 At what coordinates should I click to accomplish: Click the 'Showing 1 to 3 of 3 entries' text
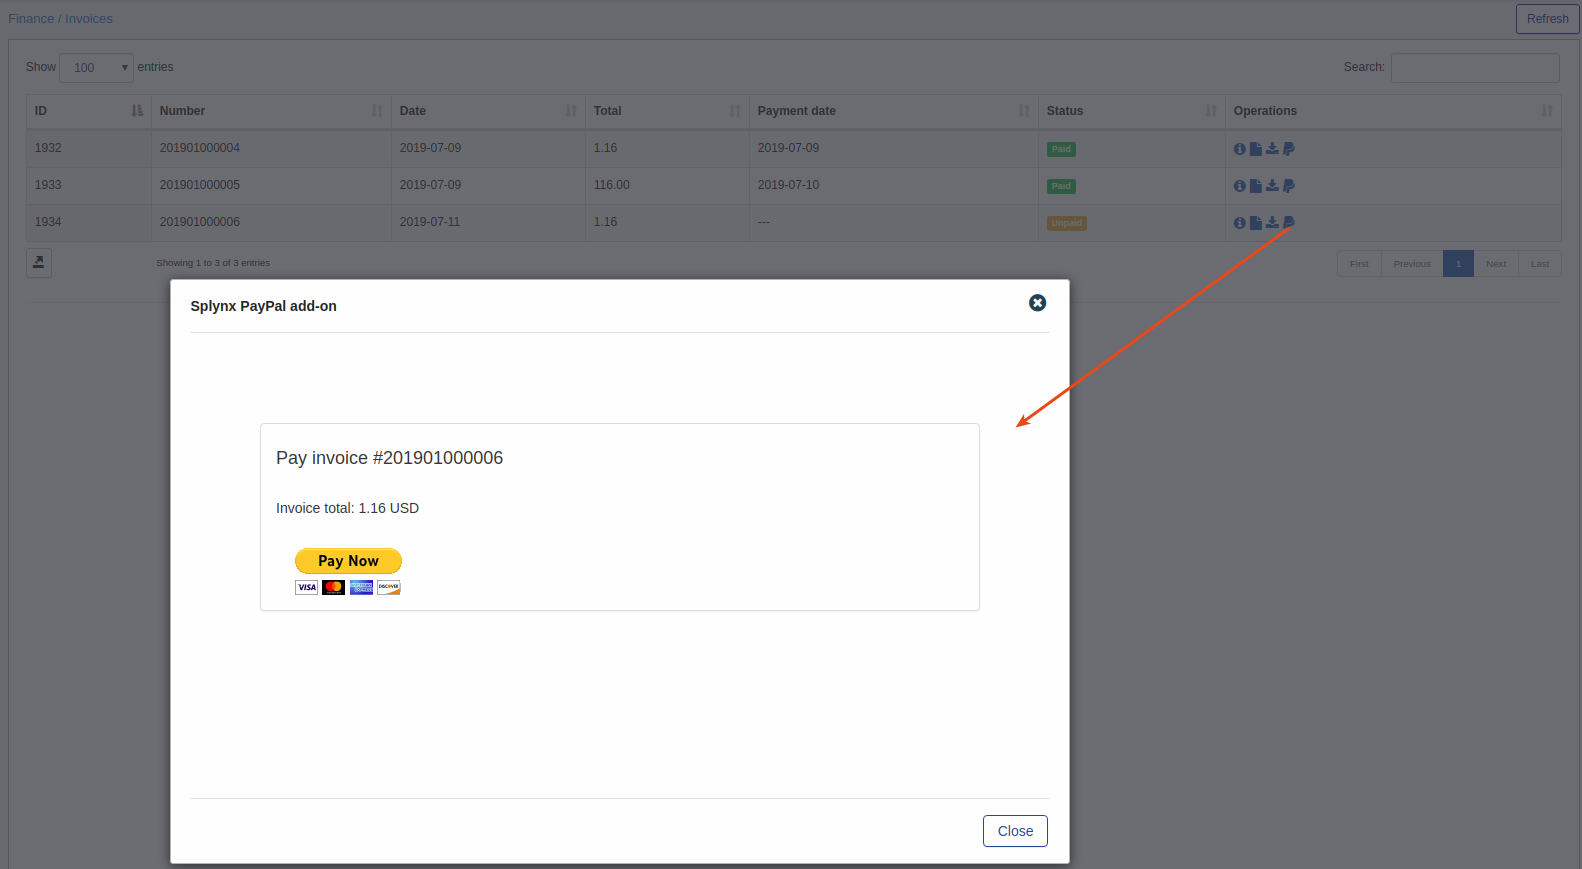point(213,263)
